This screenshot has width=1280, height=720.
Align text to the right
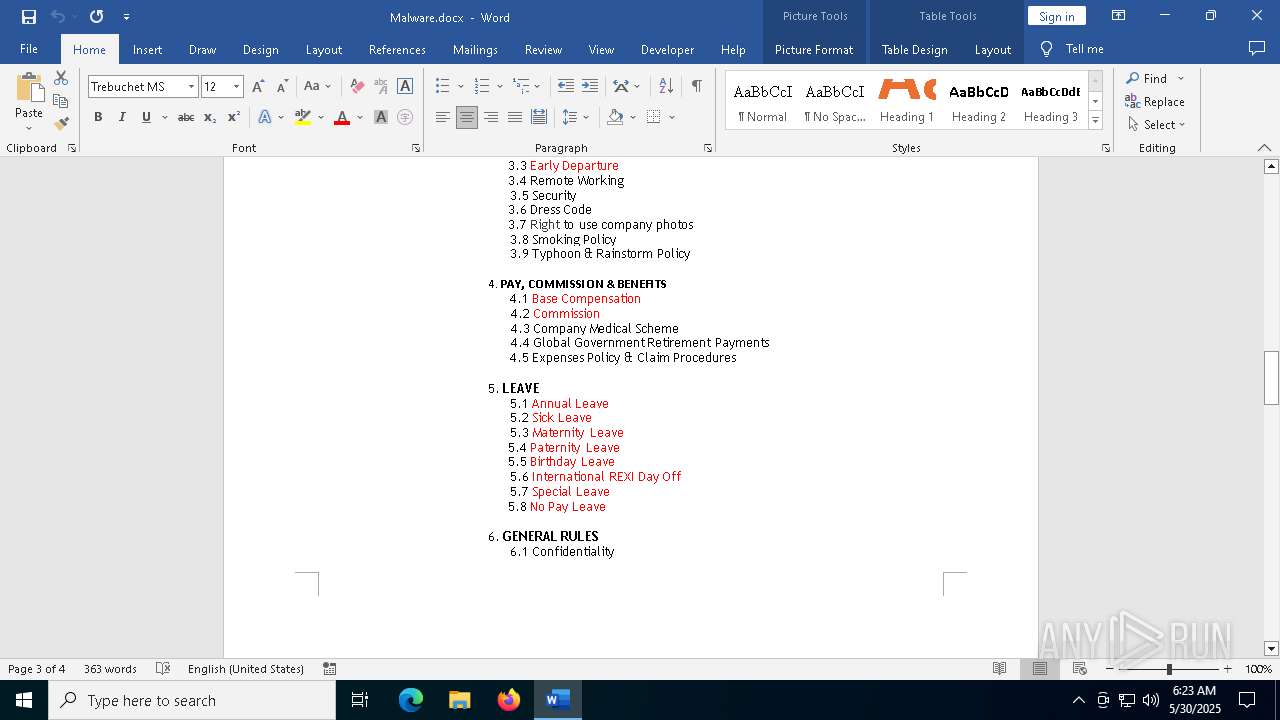tap(491, 118)
